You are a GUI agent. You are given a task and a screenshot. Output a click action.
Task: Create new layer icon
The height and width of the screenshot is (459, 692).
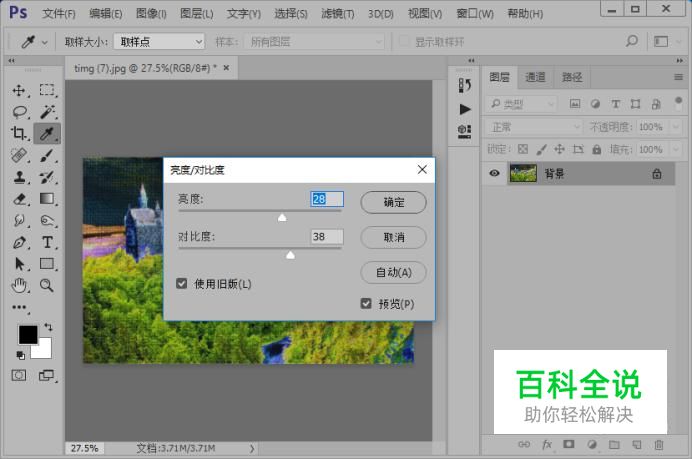tap(636, 444)
